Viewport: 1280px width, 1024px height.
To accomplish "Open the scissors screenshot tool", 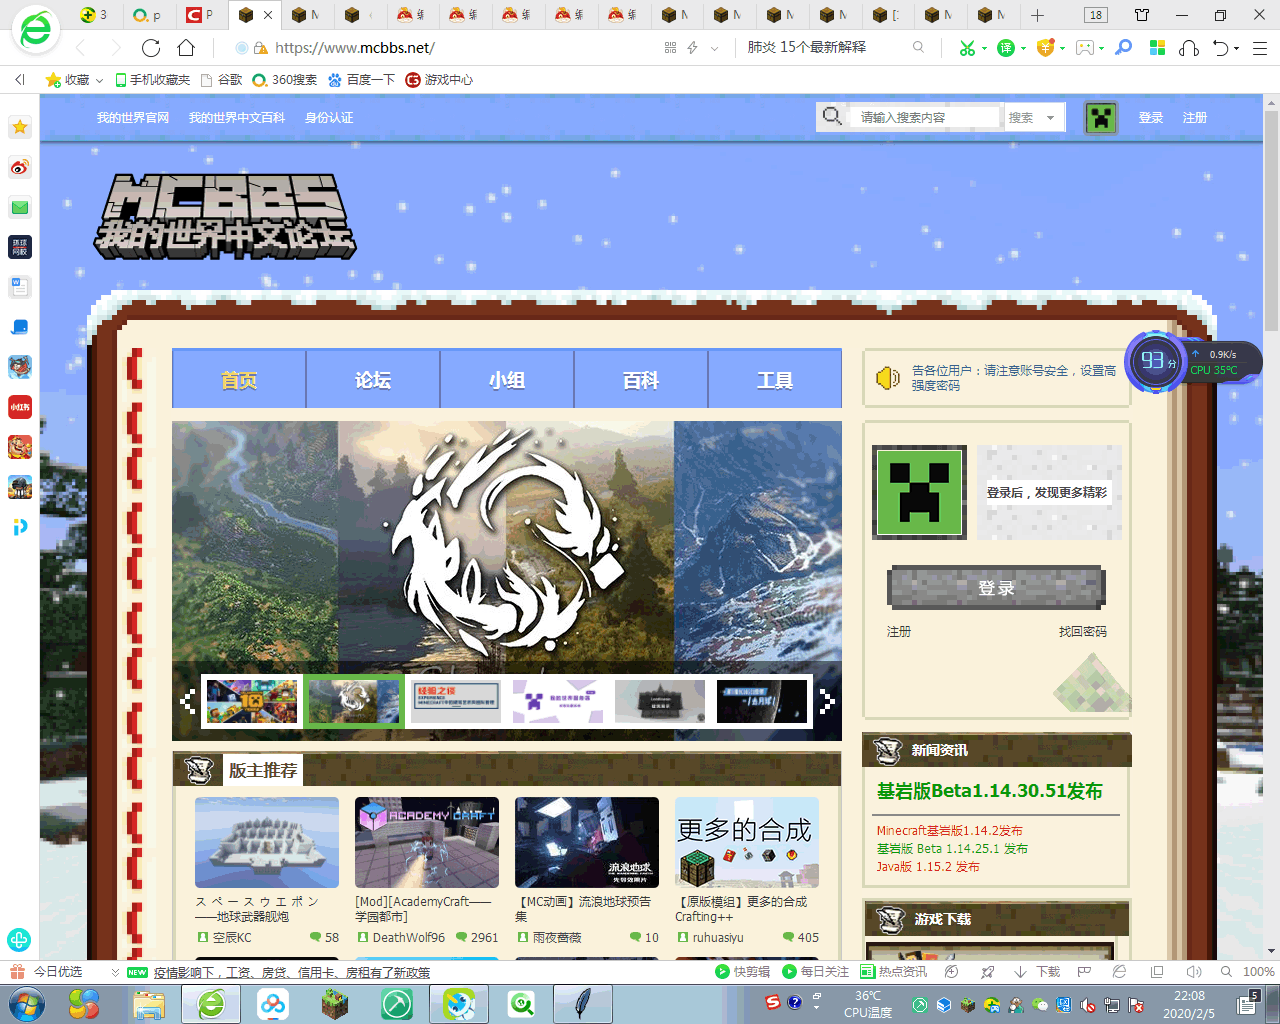I will click(966, 48).
